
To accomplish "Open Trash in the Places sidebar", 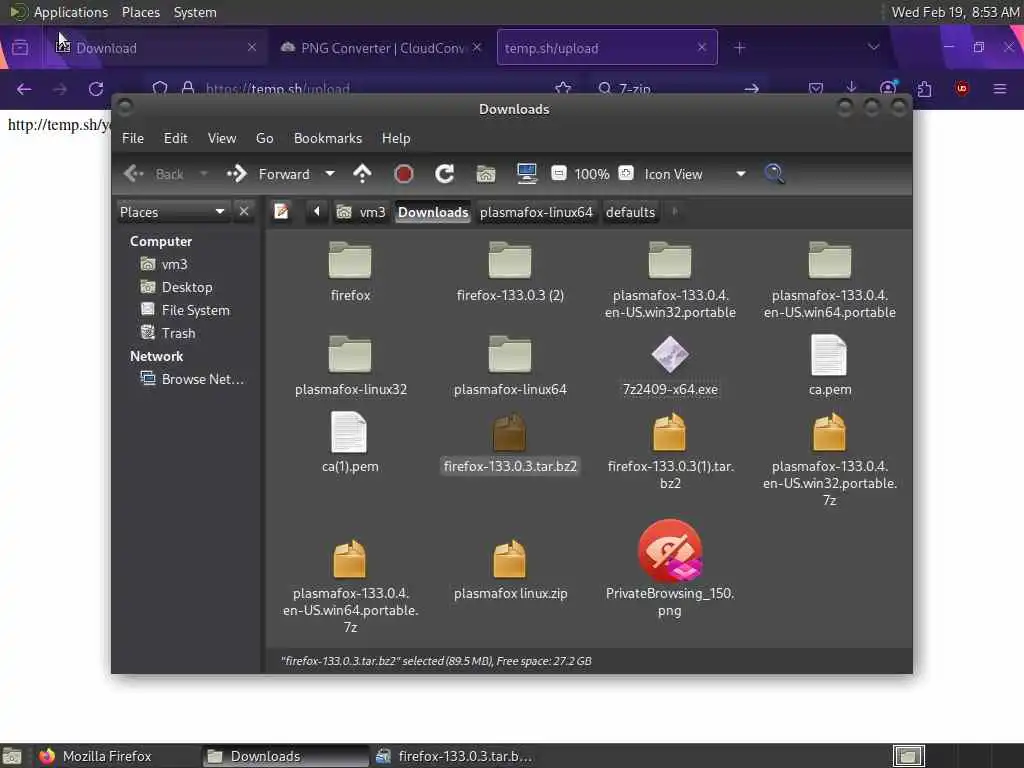I will point(168,332).
